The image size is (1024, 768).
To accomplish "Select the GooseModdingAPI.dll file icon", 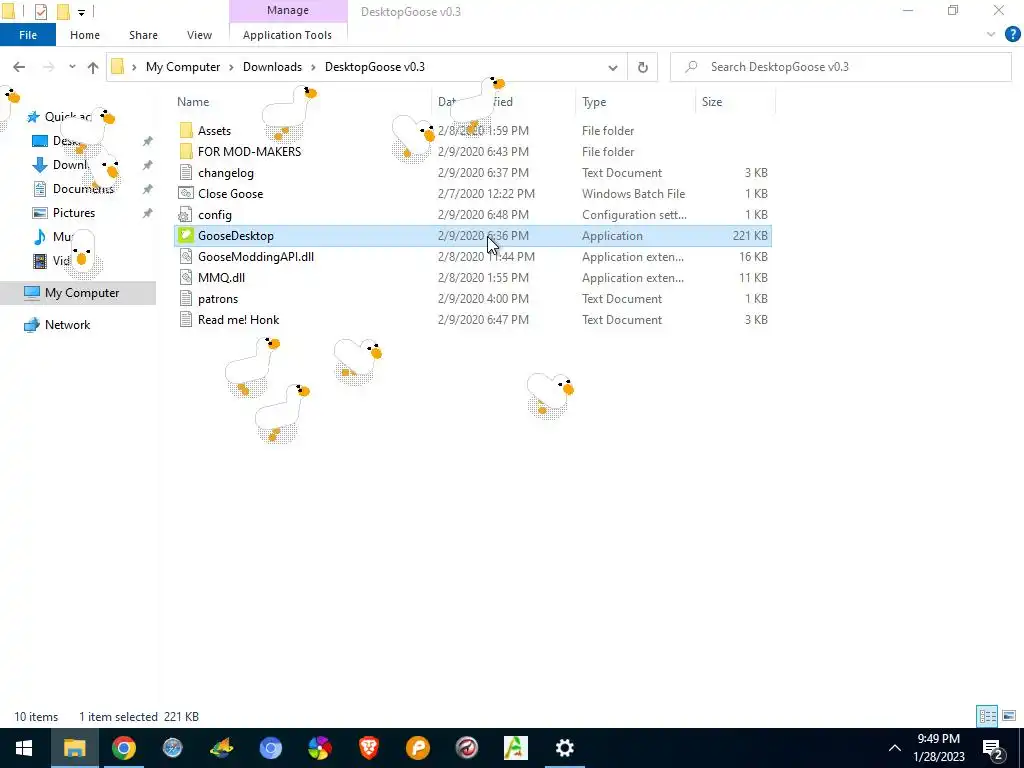I will (186, 257).
